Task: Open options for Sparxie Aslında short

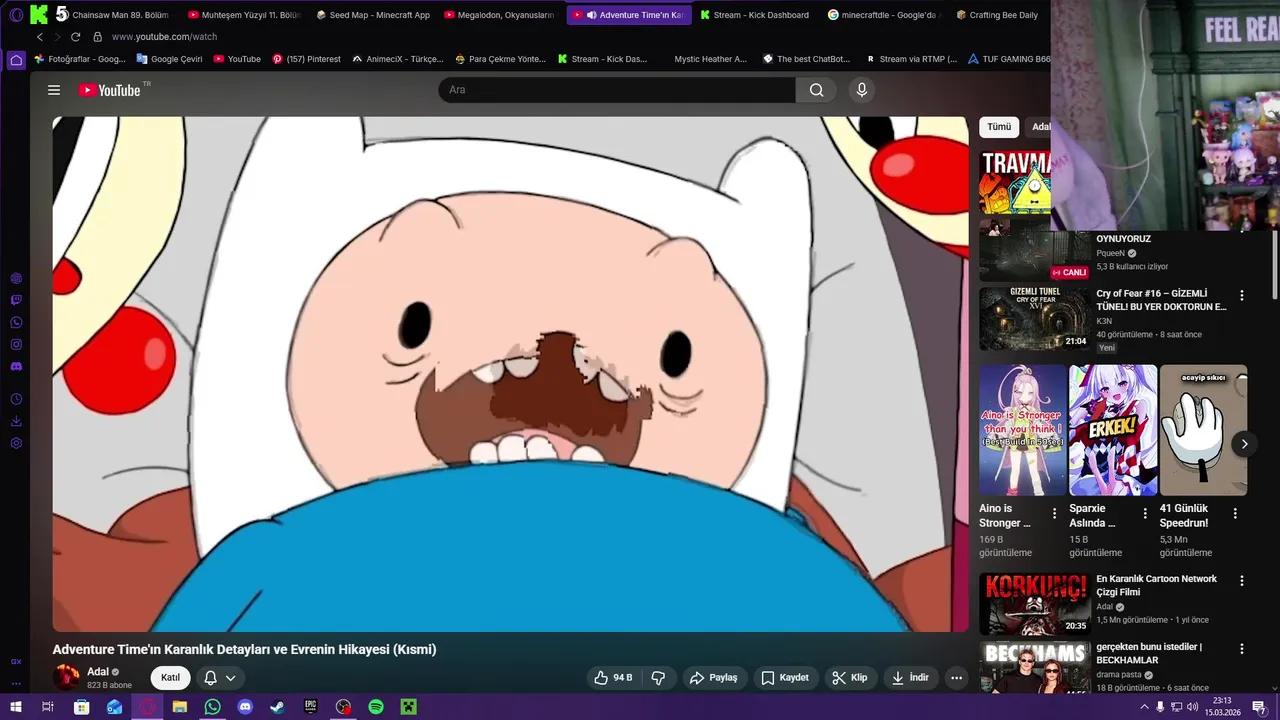Action: (1143, 514)
